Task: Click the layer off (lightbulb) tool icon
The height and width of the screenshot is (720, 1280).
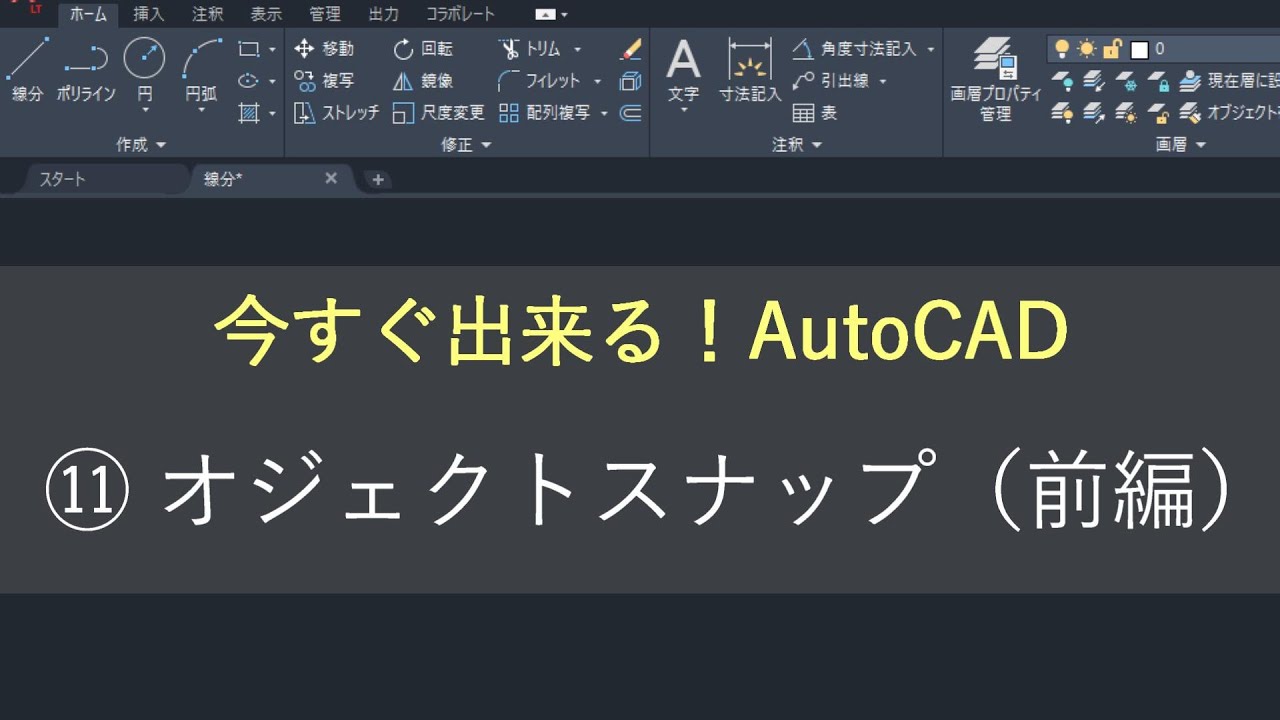Action: pos(1063,81)
